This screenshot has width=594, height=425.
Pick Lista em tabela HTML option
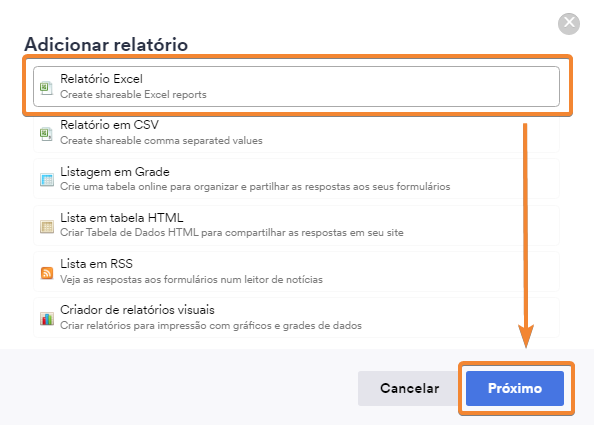[296, 225]
